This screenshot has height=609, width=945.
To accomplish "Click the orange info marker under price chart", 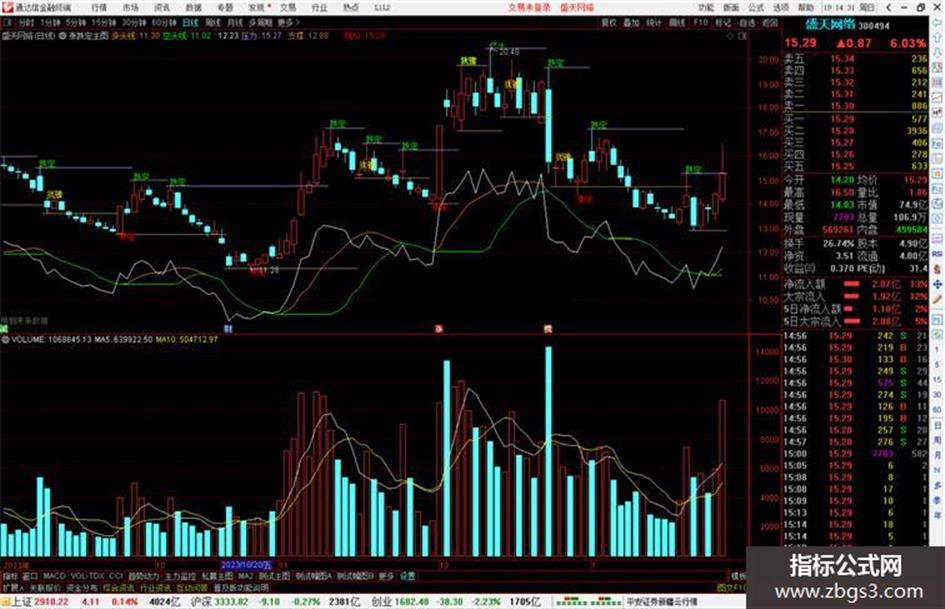I will click(x=547, y=329).
